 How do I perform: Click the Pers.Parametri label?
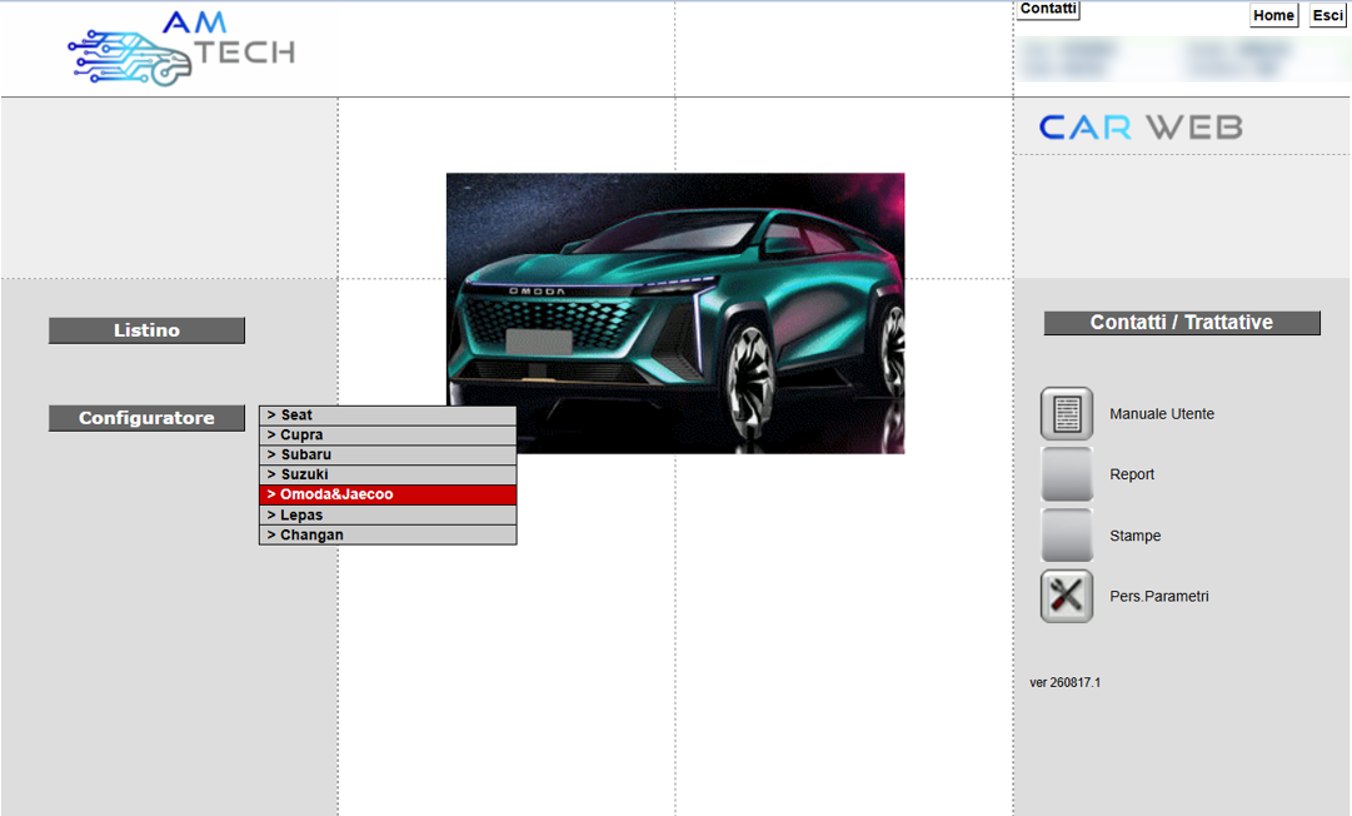[1159, 597]
